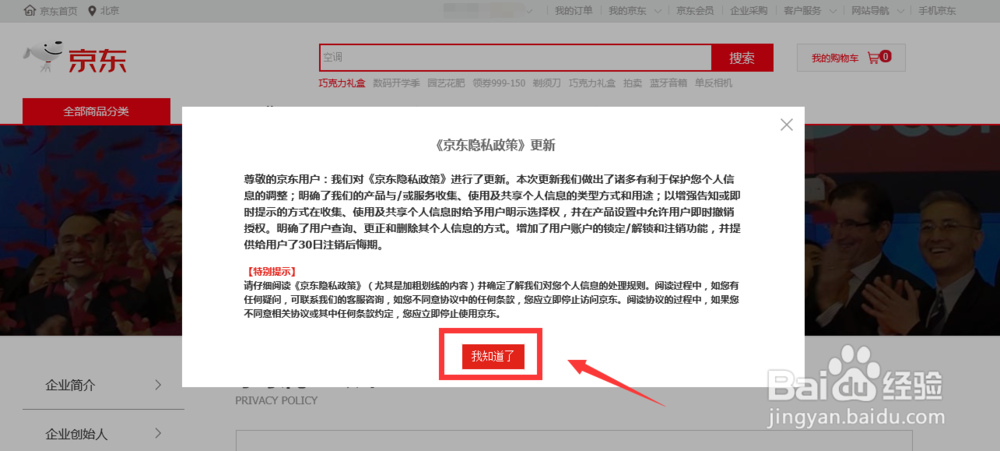1000x451 pixels.
Task: Expand the 企业创始人 sidebar item
Action: [103, 434]
